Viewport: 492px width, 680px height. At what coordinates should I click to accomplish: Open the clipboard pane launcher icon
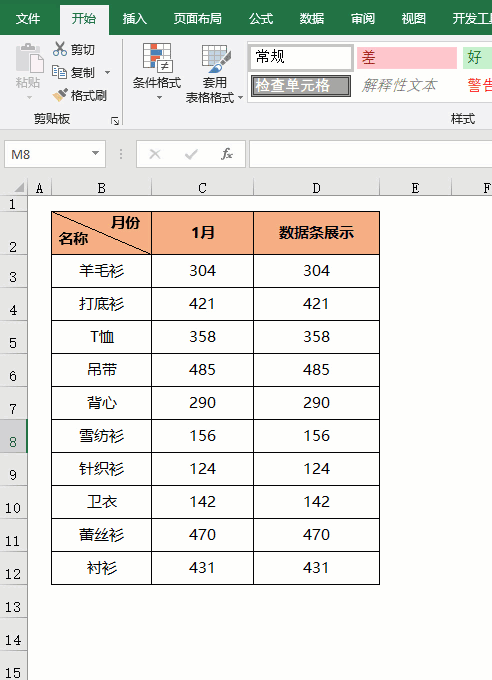click(x=115, y=121)
